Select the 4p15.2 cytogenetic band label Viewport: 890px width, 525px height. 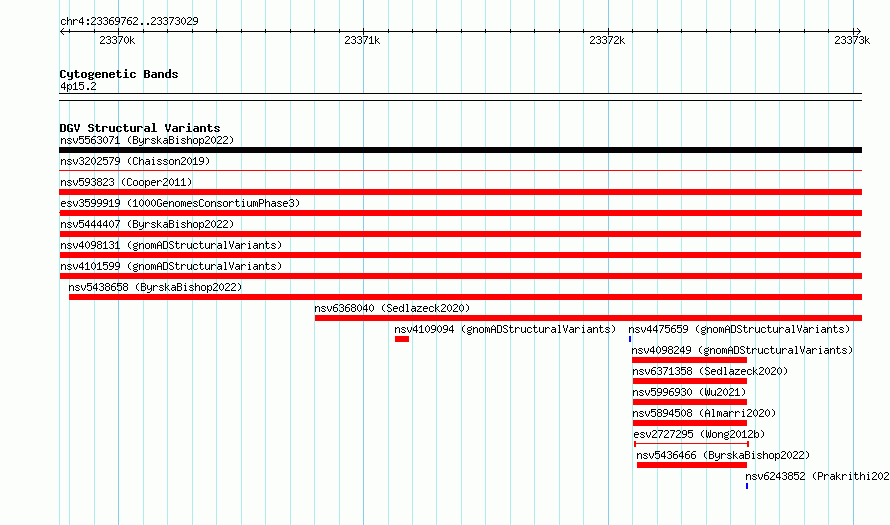[x=78, y=86]
